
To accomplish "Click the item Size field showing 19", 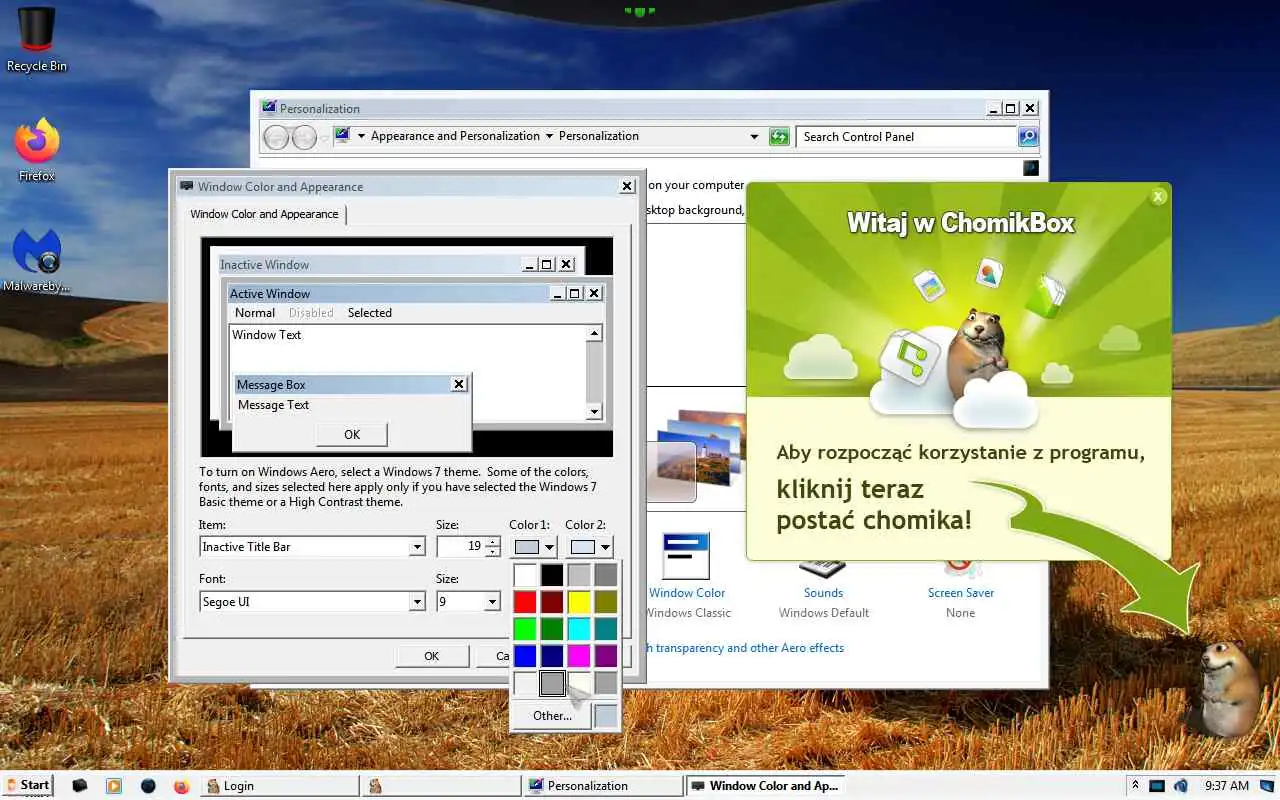I will tap(460, 547).
